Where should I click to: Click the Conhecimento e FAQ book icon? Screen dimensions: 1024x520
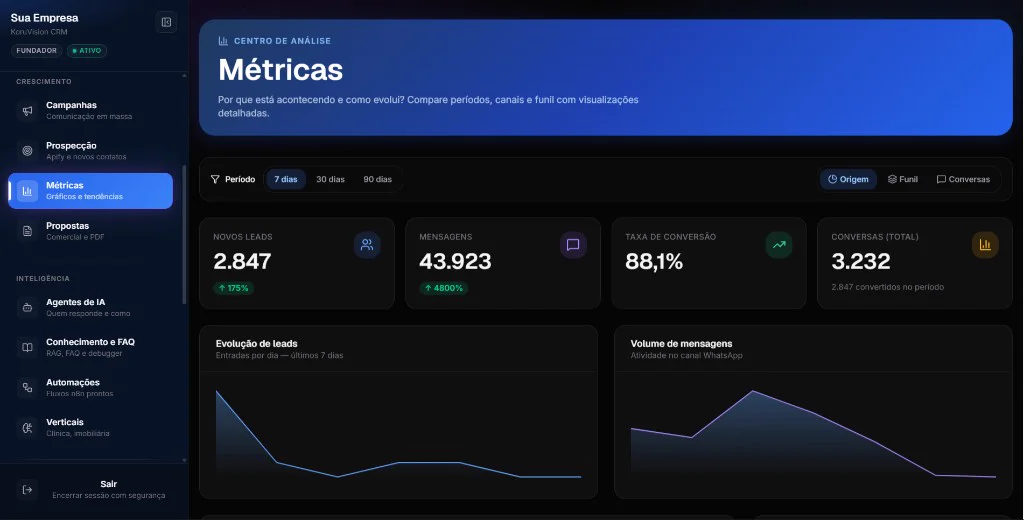[x=27, y=348]
